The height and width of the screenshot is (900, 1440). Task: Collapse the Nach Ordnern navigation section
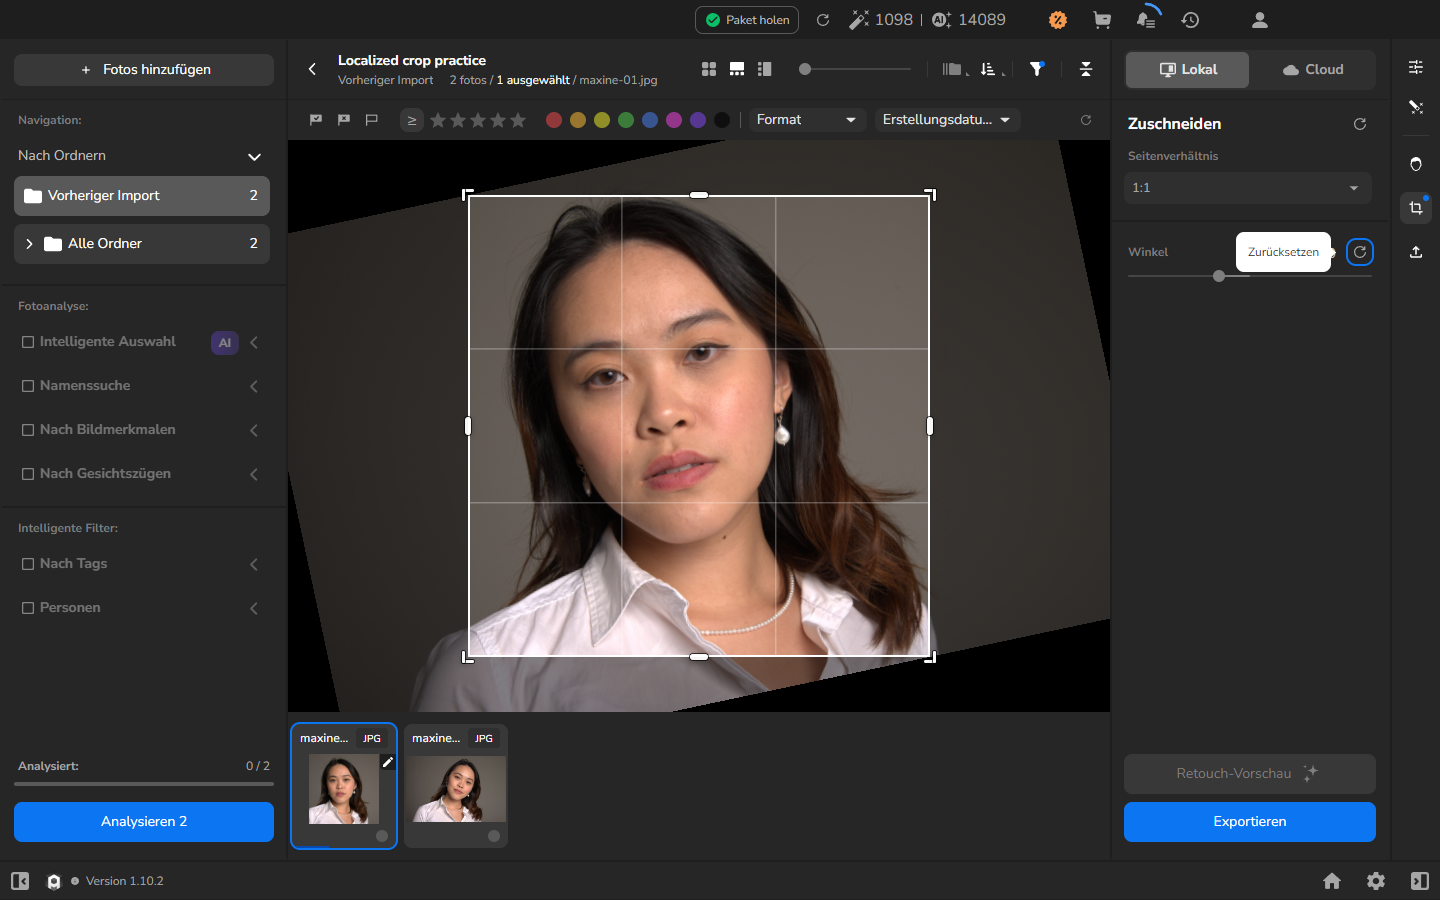[x=254, y=157]
